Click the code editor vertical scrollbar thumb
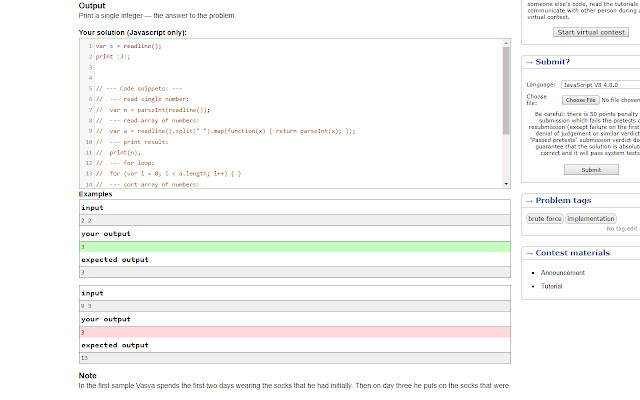The width and height of the screenshot is (640, 400). click(506, 91)
